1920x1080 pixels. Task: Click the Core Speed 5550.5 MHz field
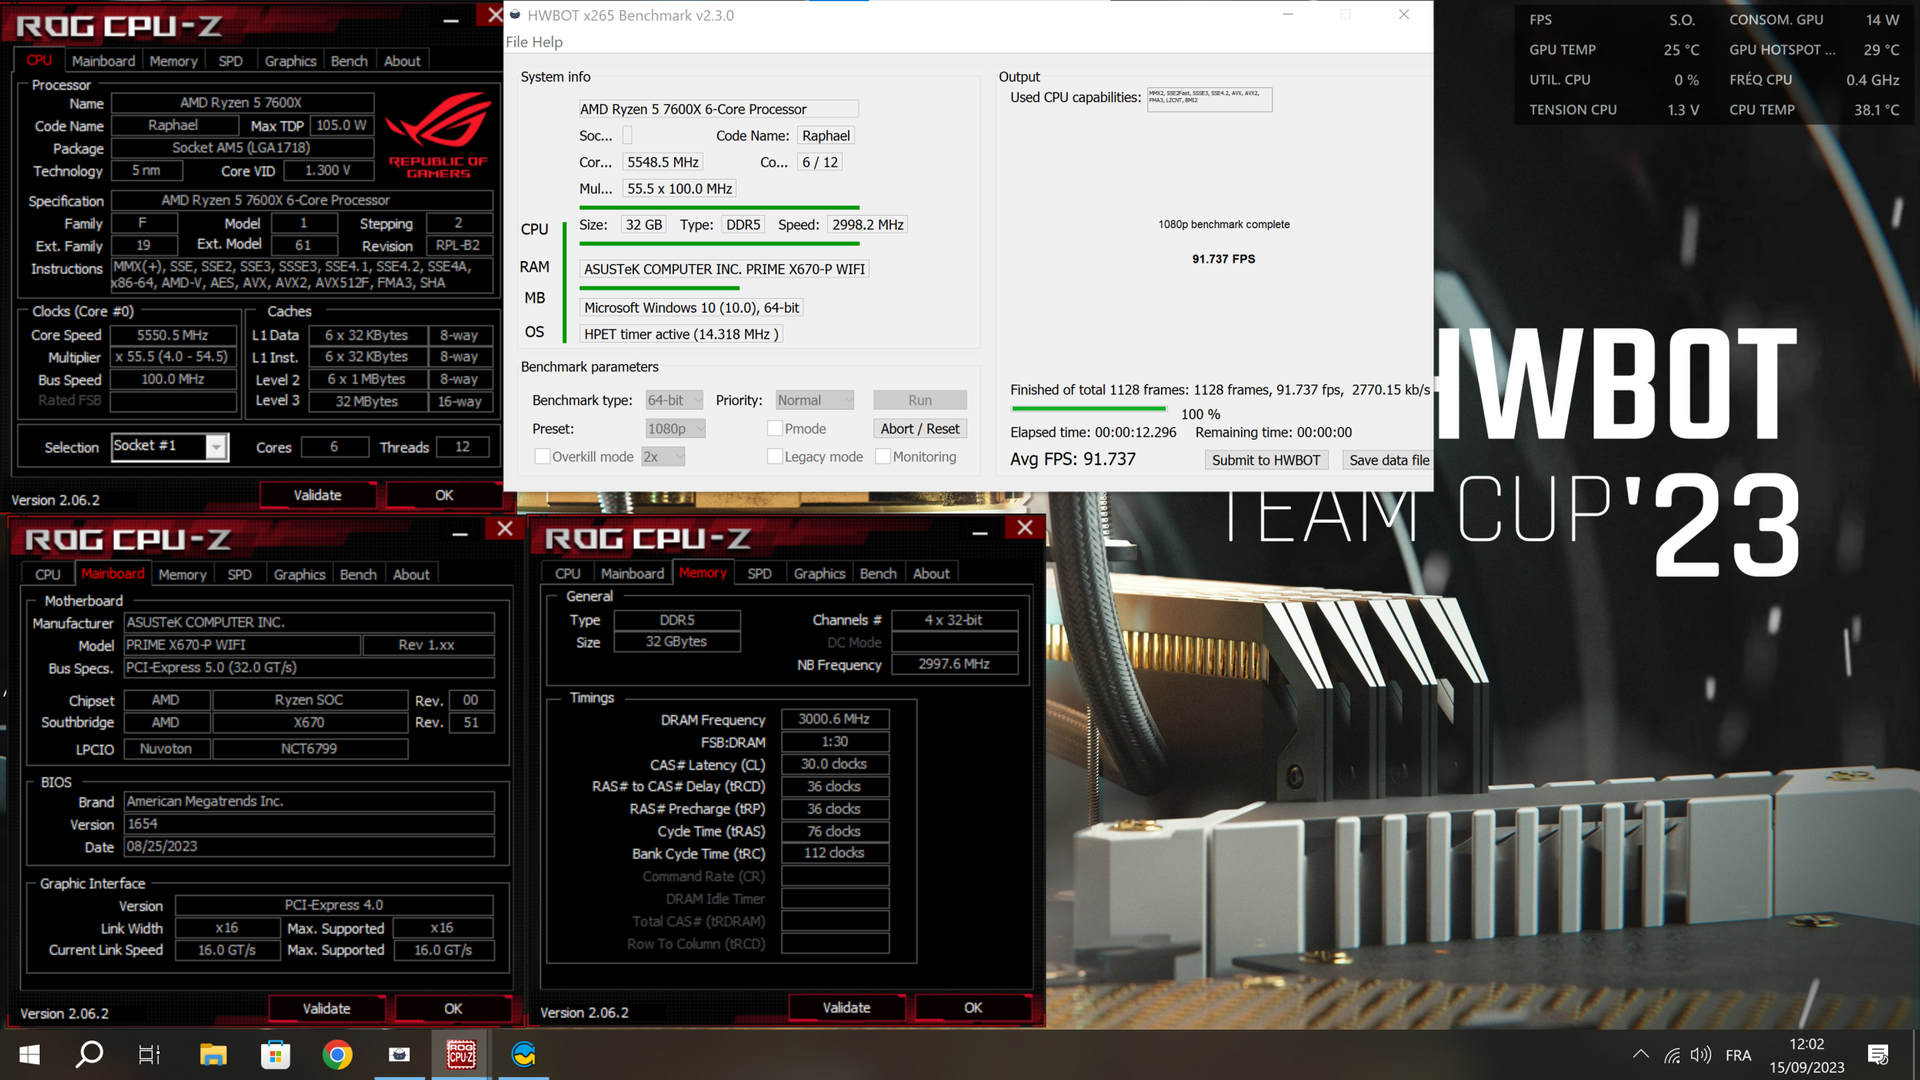click(x=173, y=335)
